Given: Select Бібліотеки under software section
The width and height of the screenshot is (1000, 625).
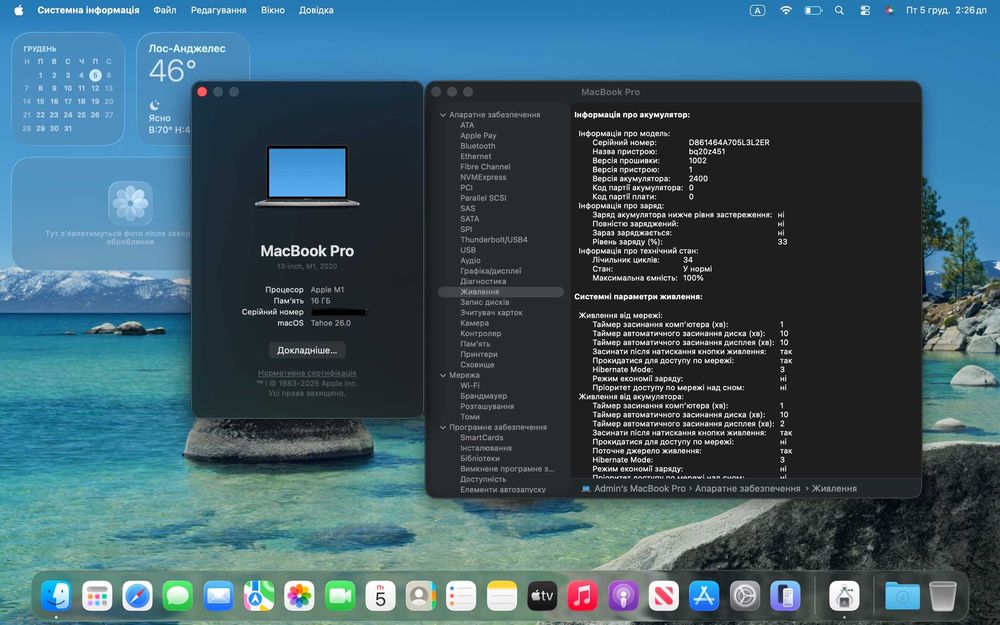Looking at the screenshot, I should 480,459.
